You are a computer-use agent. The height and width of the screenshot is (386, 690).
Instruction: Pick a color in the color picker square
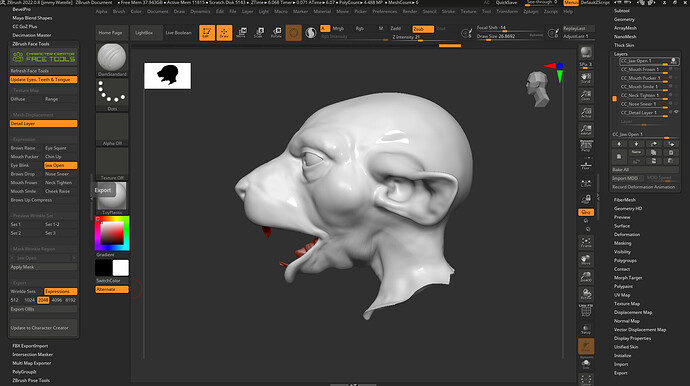pyautogui.click(x=112, y=233)
